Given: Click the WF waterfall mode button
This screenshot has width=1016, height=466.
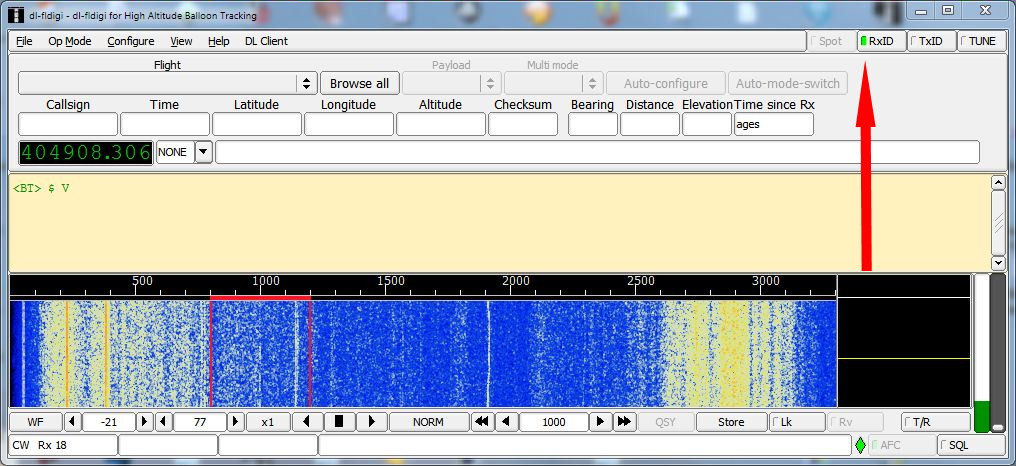Looking at the screenshot, I should pyautogui.click(x=36, y=422).
